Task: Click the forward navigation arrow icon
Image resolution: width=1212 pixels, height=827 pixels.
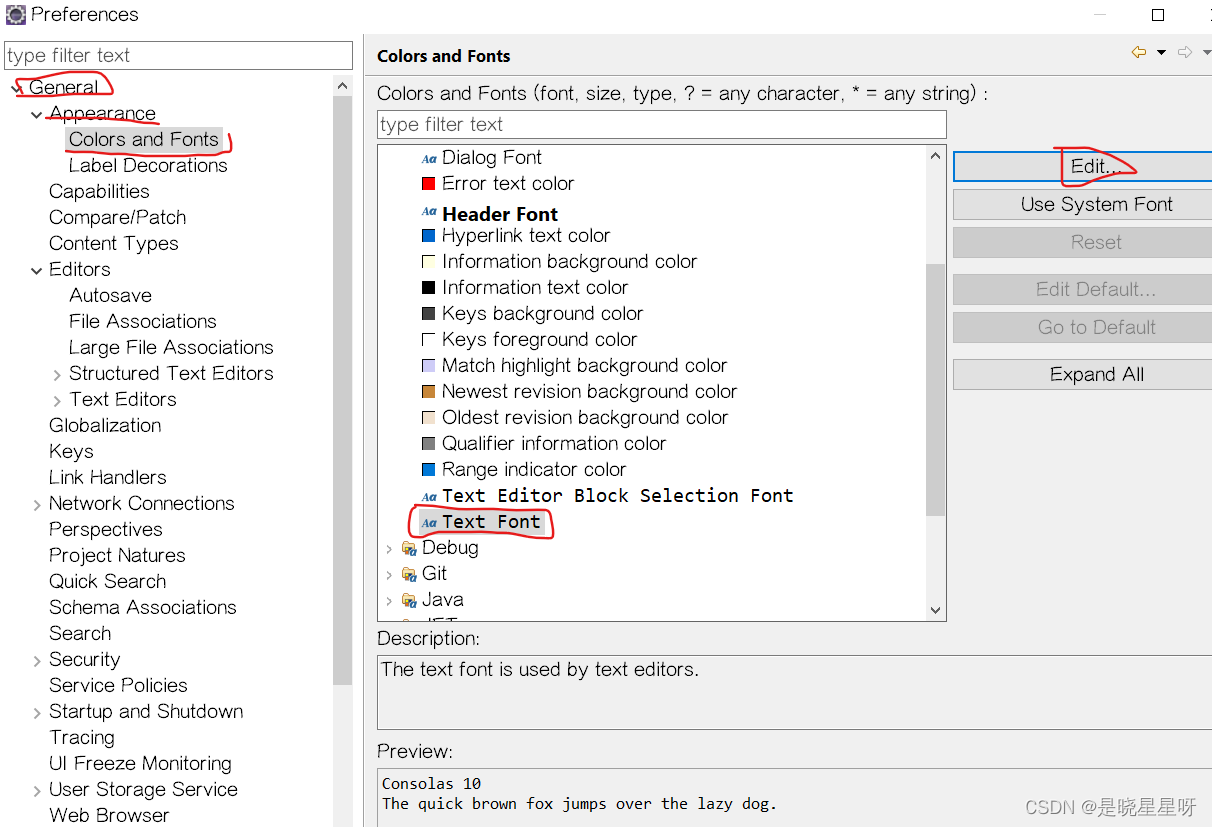Action: pyautogui.click(x=1185, y=53)
